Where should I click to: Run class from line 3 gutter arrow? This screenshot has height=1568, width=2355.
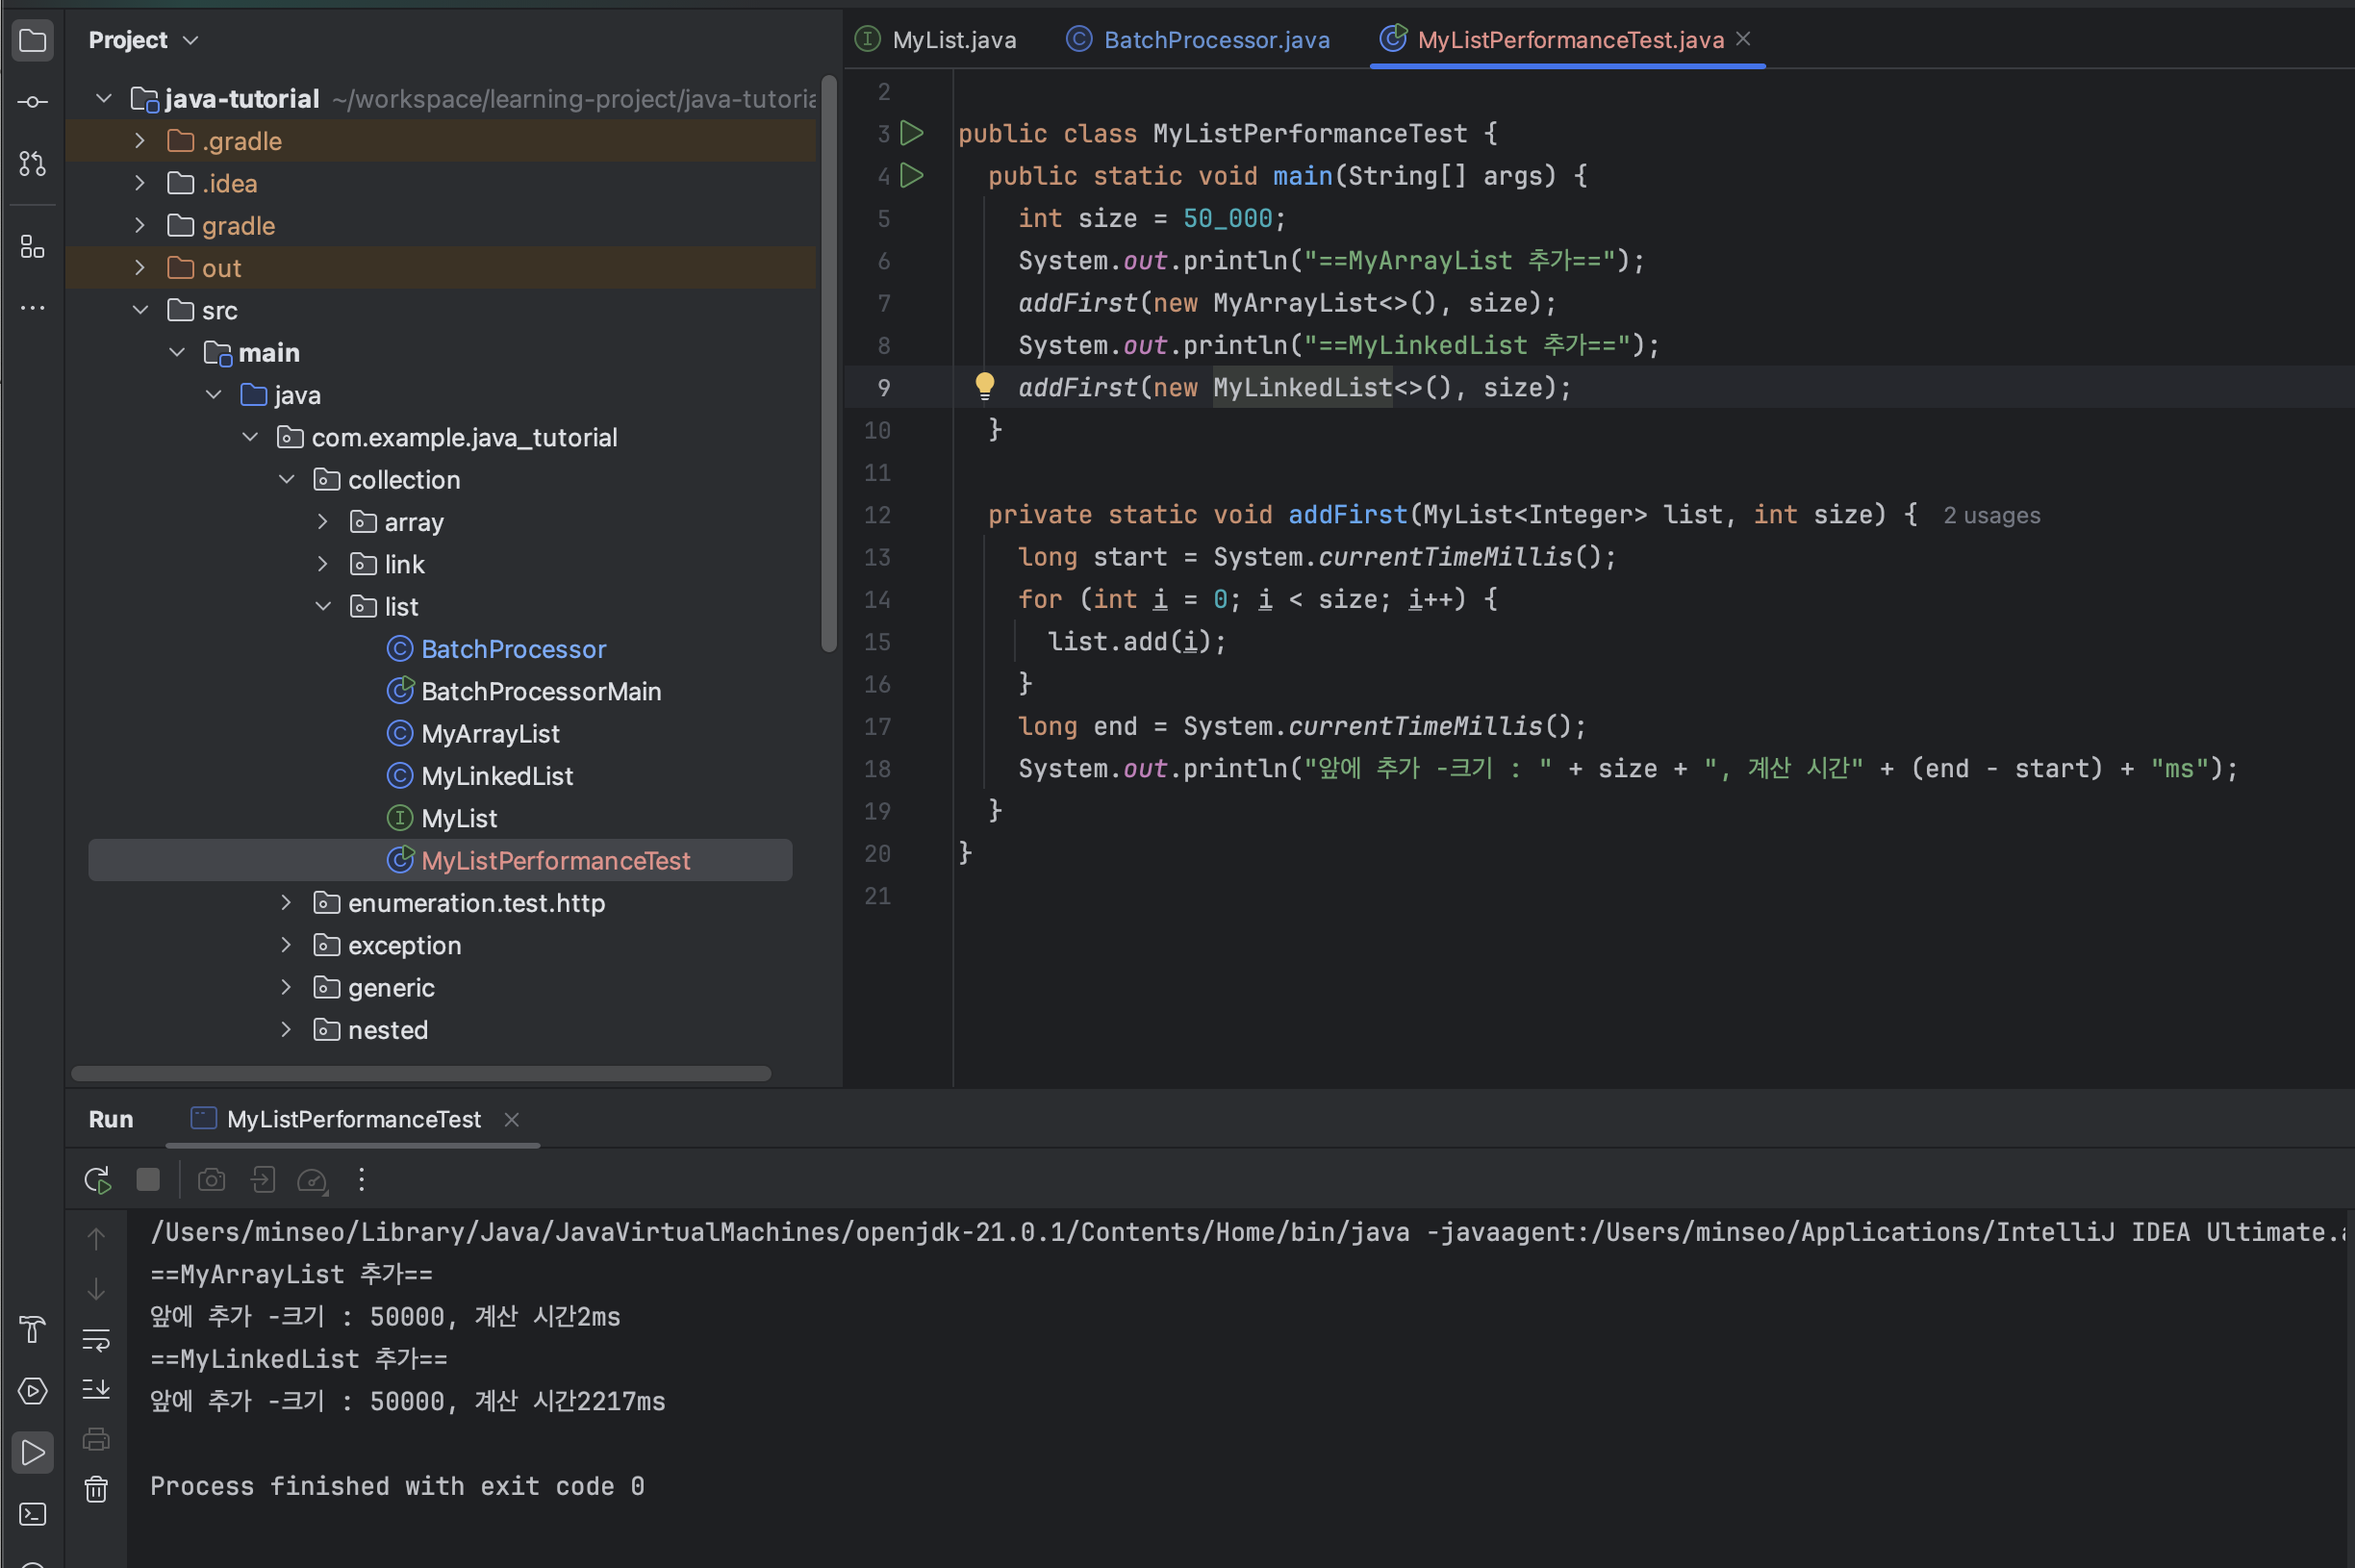coord(911,133)
